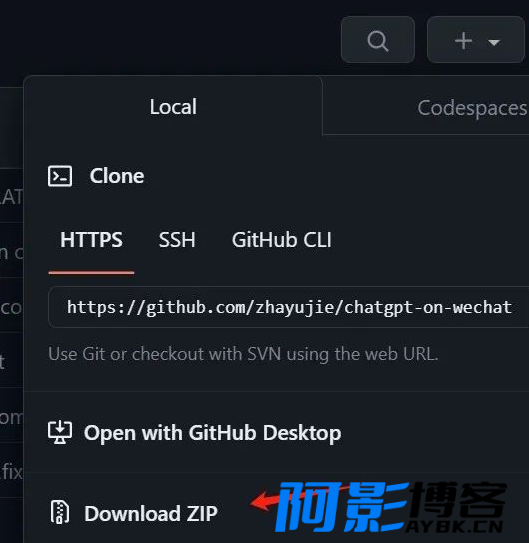The width and height of the screenshot is (529, 543).
Task: Select the GitHub CLI clone option
Action: point(281,240)
